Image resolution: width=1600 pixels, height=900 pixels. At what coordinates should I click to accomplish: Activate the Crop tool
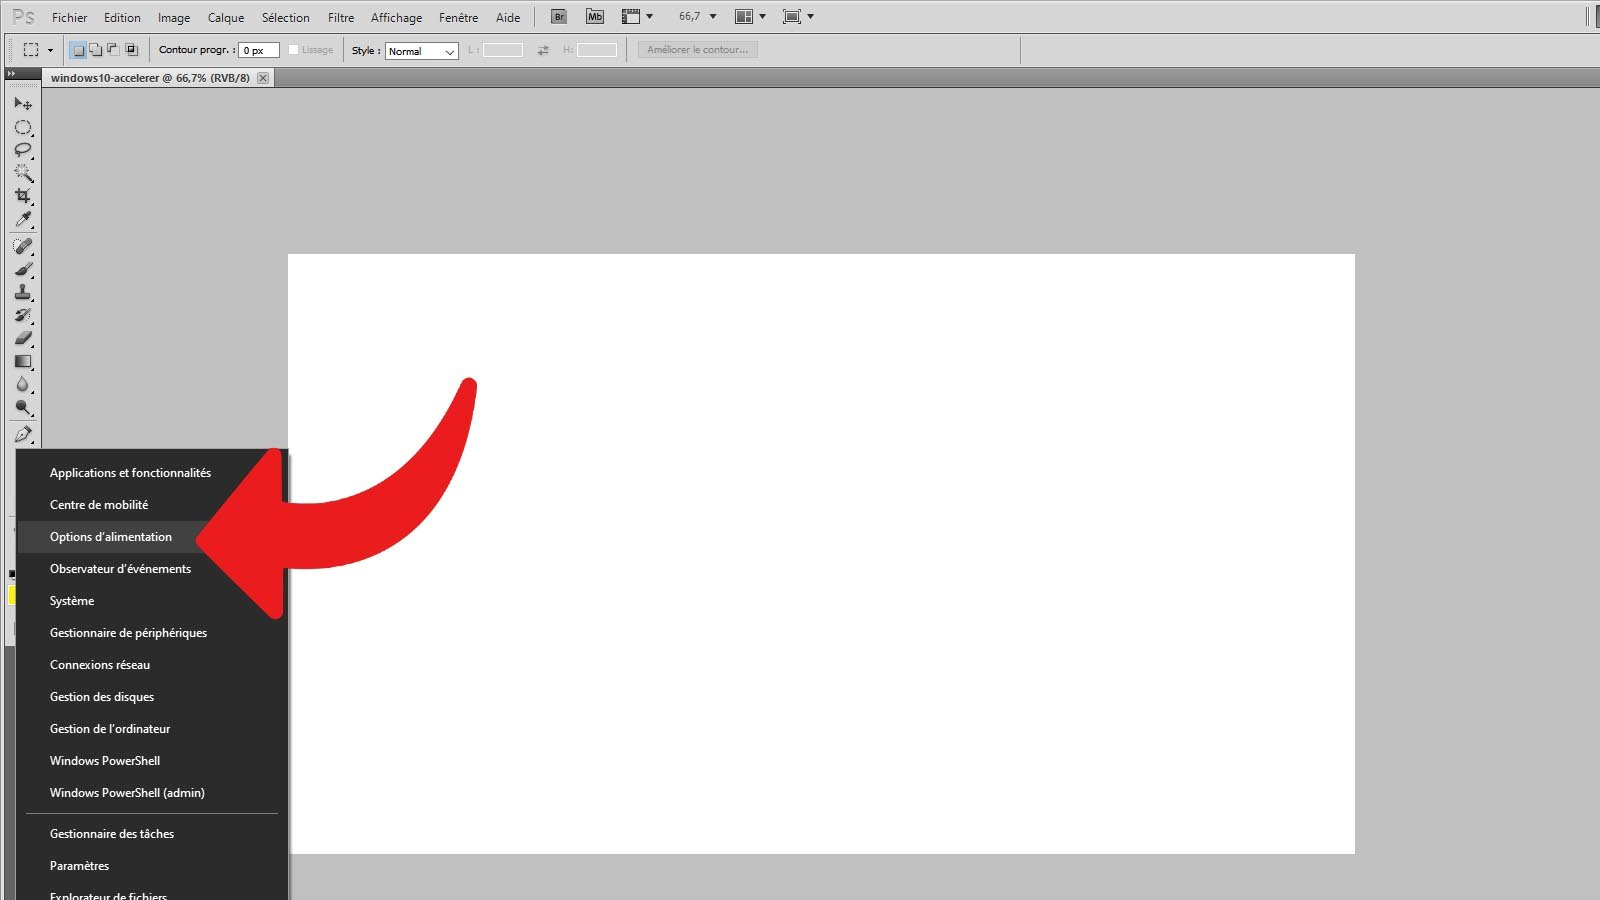pyautogui.click(x=22, y=196)
